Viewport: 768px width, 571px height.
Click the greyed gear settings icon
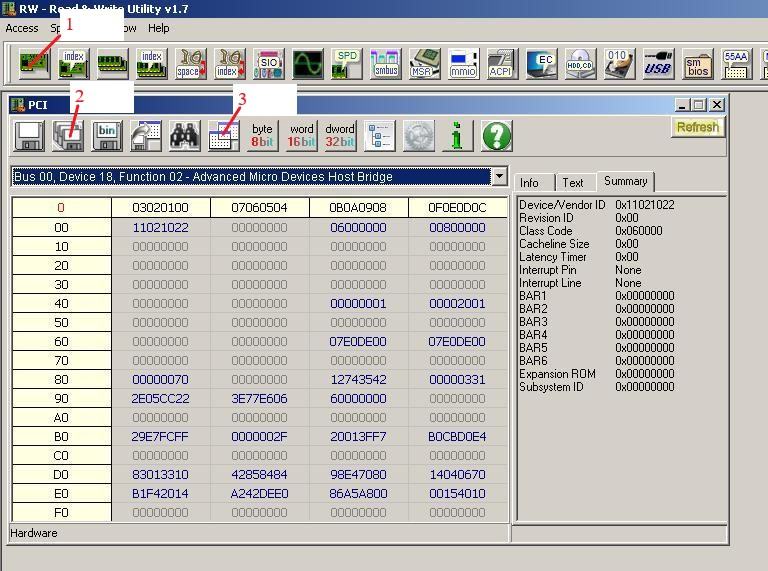419,136
